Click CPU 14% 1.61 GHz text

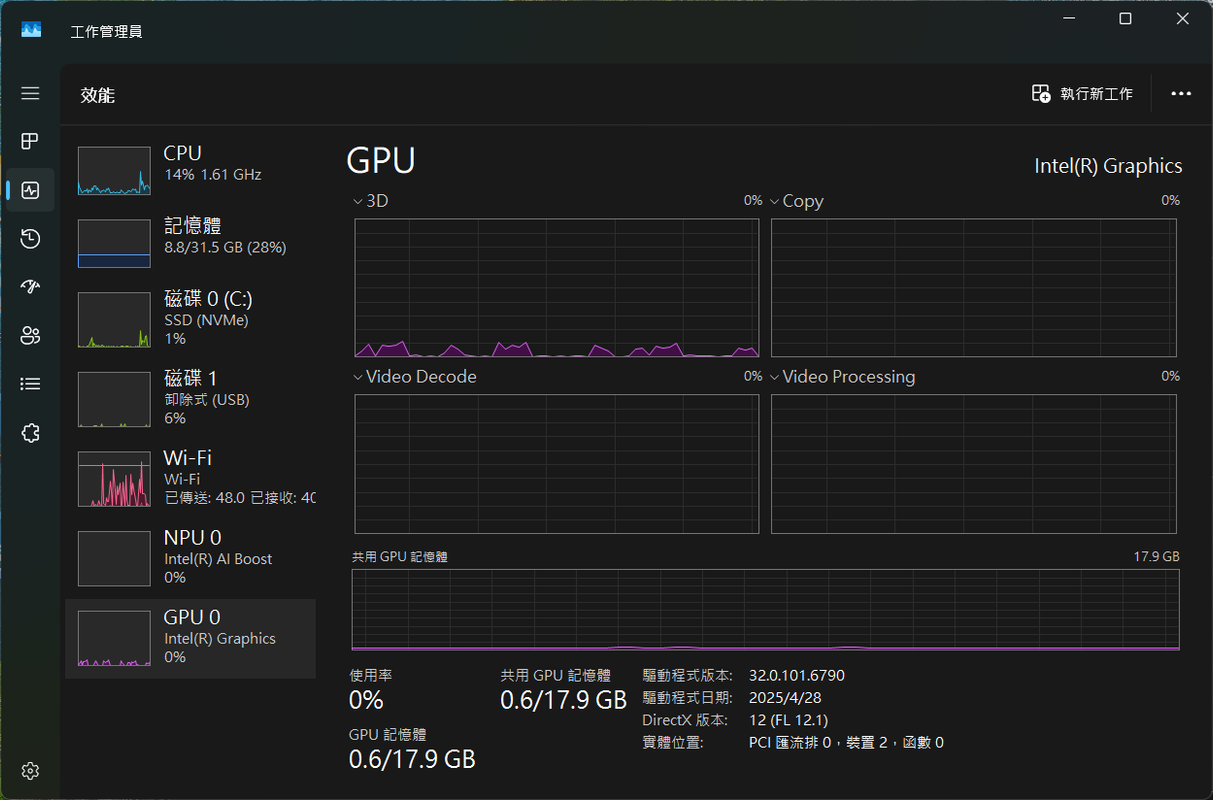(x=212, y=174)
